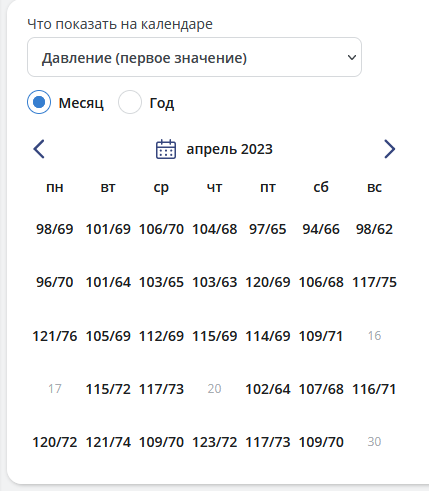429x491 pixels.
Task: Open the reading 102/64 day cell
Action: tap(268, 389)
